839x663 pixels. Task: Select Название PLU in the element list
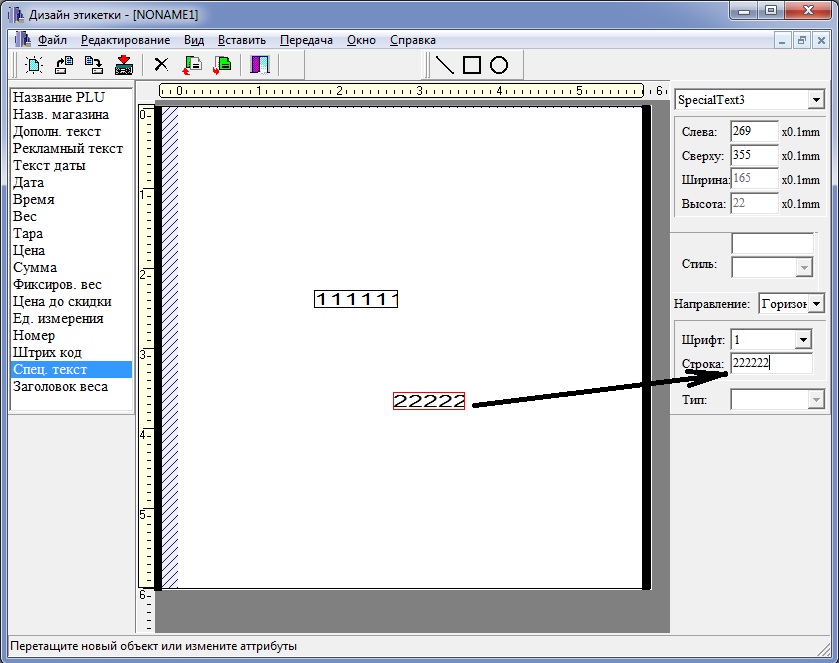56,97
